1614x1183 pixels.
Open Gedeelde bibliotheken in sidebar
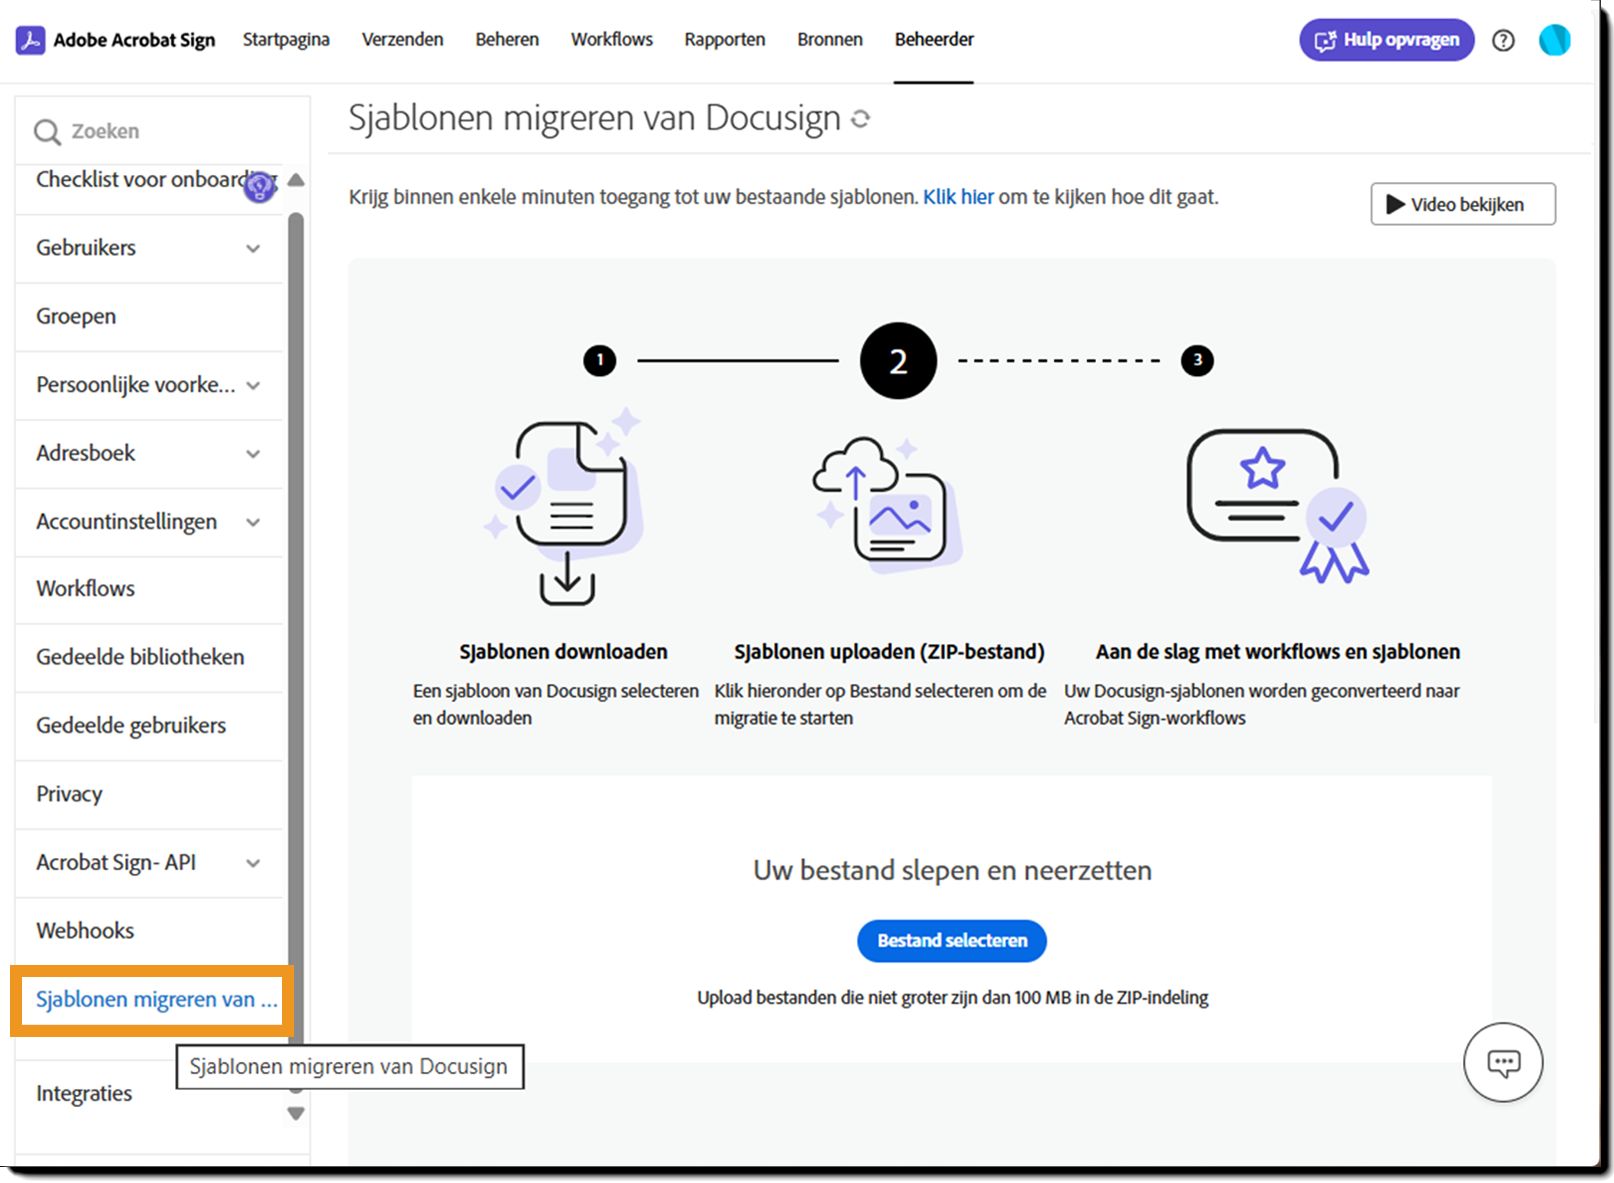[148, 657]
